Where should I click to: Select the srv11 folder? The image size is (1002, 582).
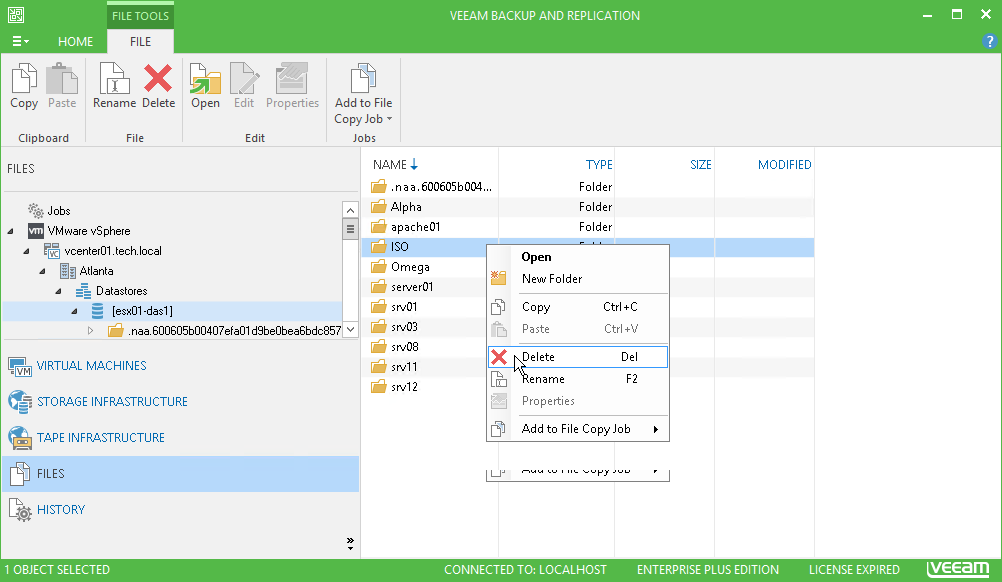404,367
